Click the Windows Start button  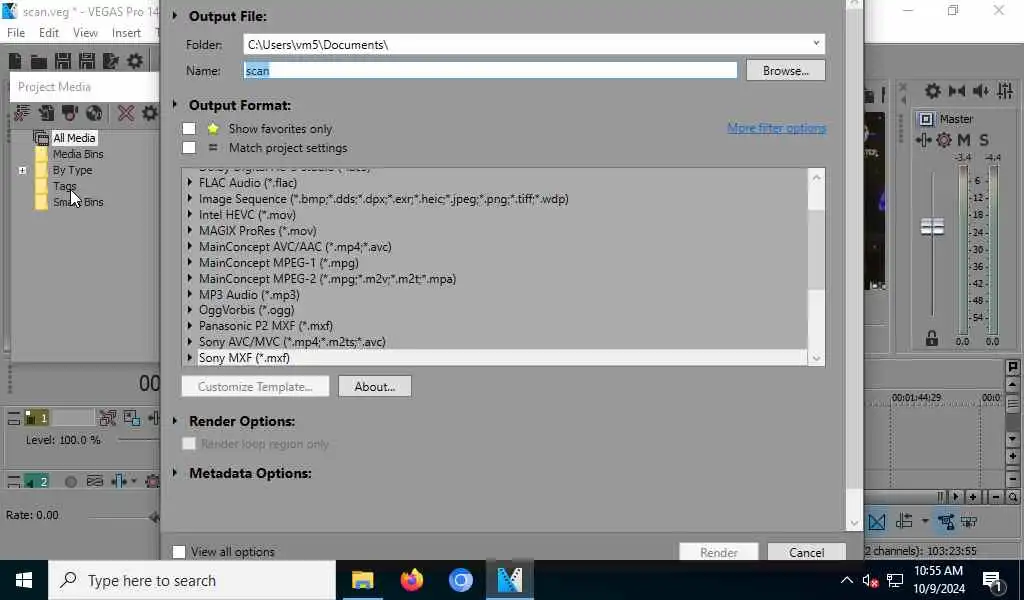(x=24, y=580)
